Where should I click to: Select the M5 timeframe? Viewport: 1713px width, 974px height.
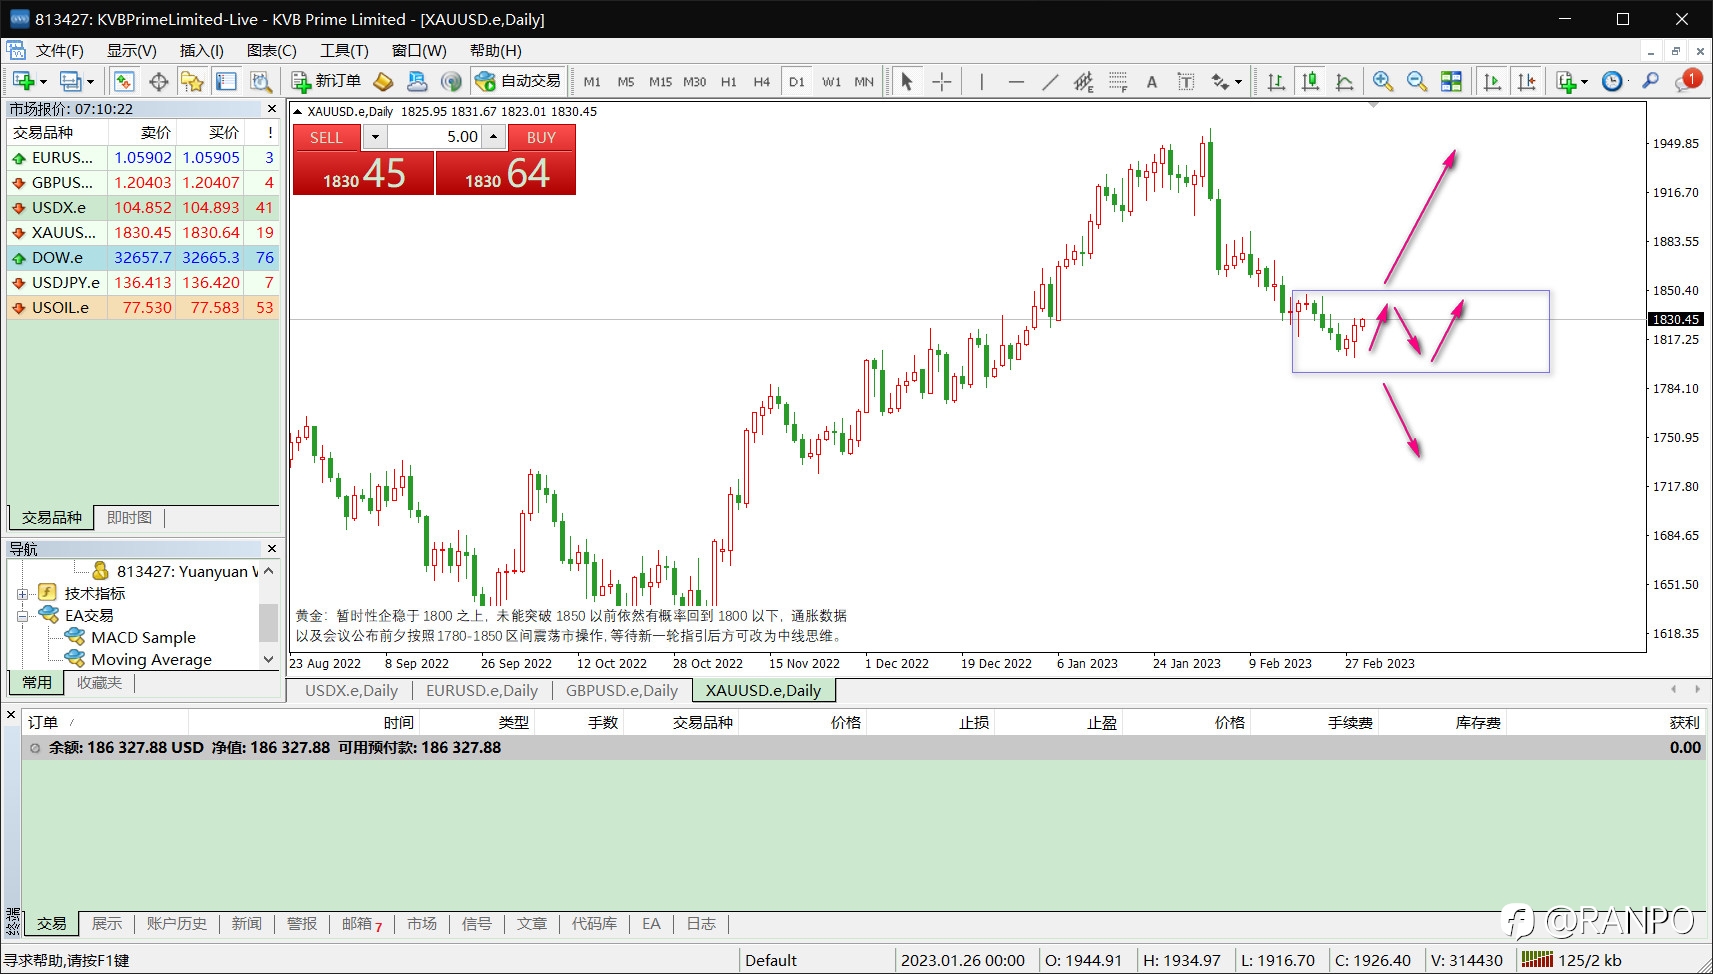[626, 82]
